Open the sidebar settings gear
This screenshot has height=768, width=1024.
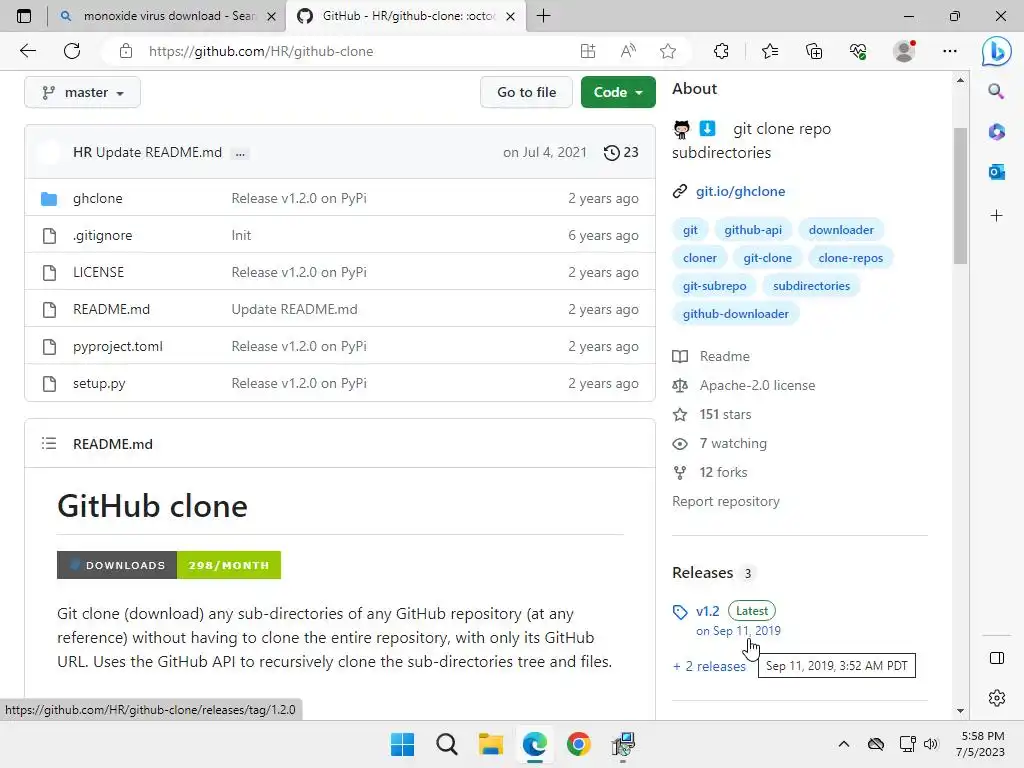click(x=997, y=697)
